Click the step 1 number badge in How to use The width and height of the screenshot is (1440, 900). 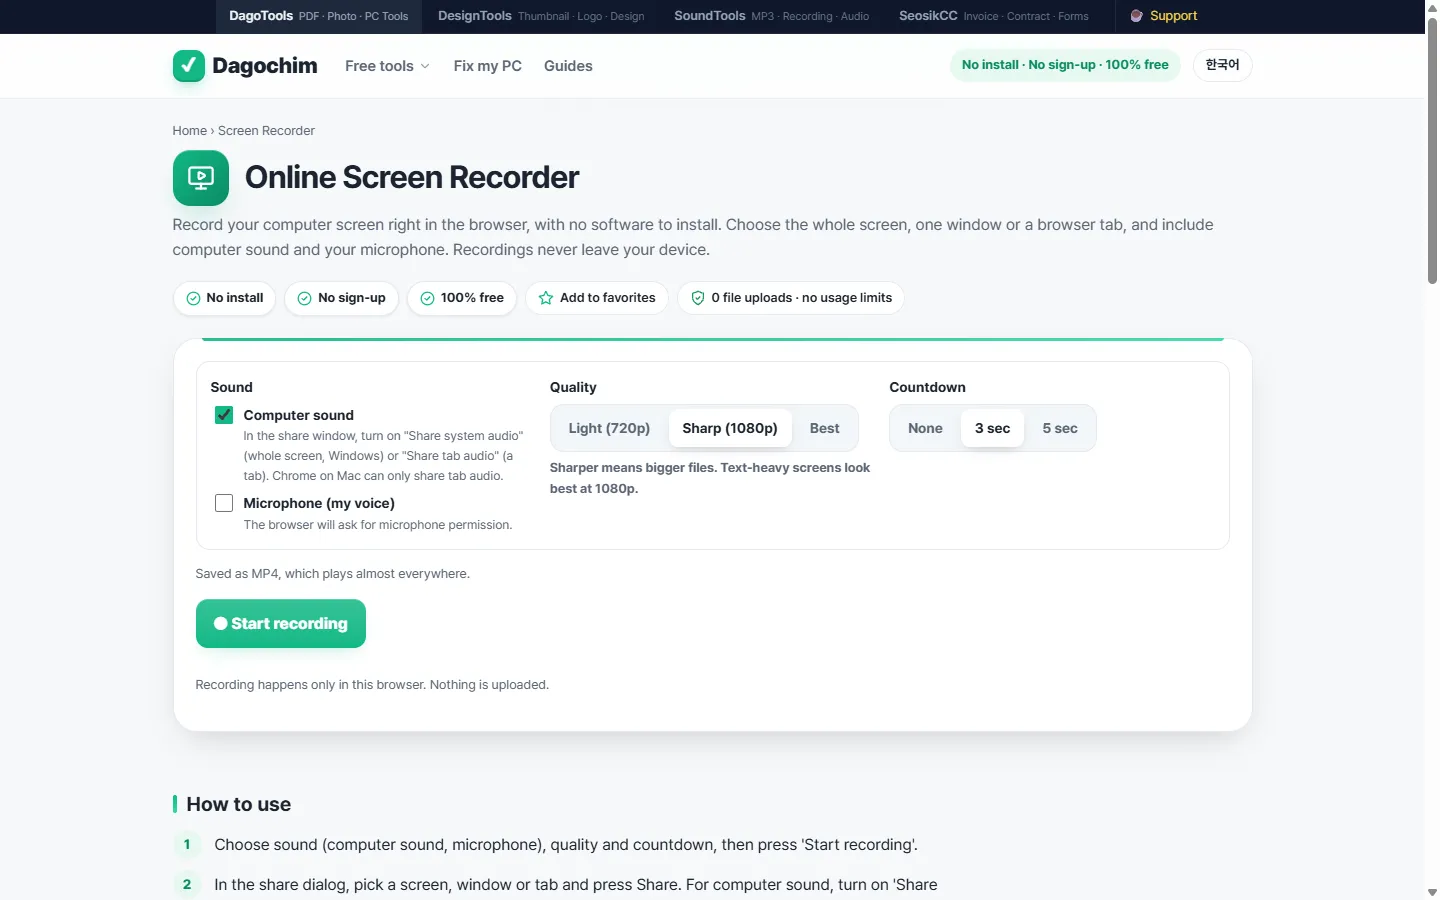coord(187,845)
